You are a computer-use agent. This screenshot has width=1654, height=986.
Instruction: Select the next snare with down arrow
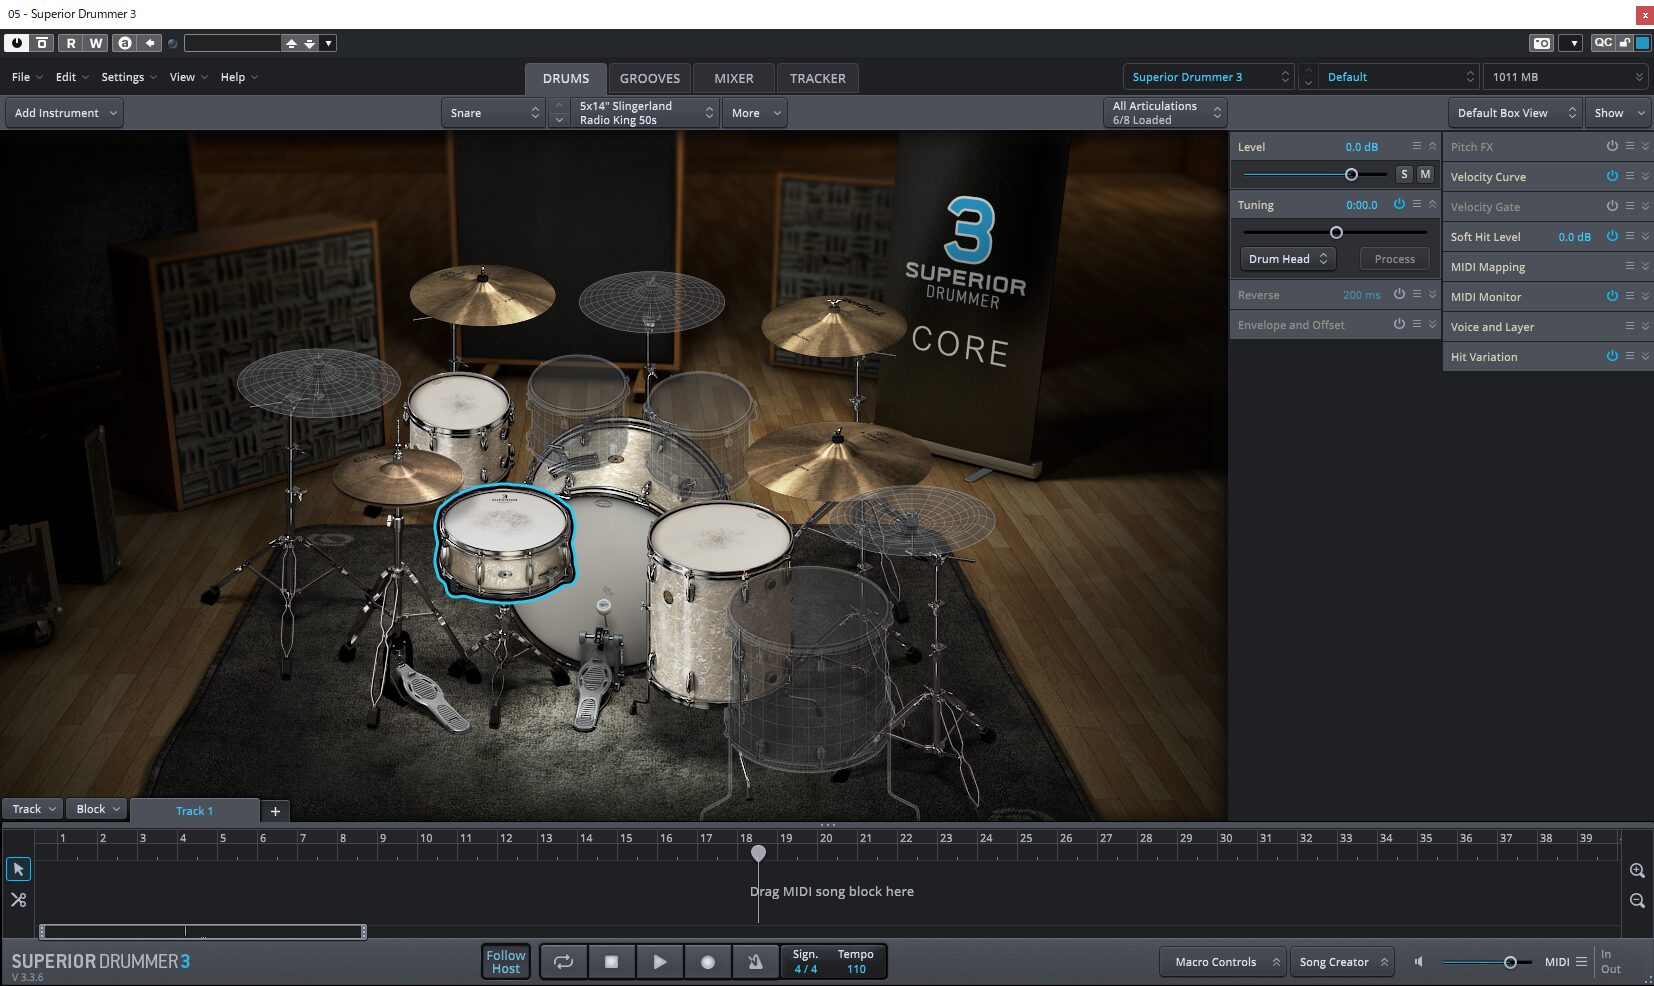(x=560, y=120)
